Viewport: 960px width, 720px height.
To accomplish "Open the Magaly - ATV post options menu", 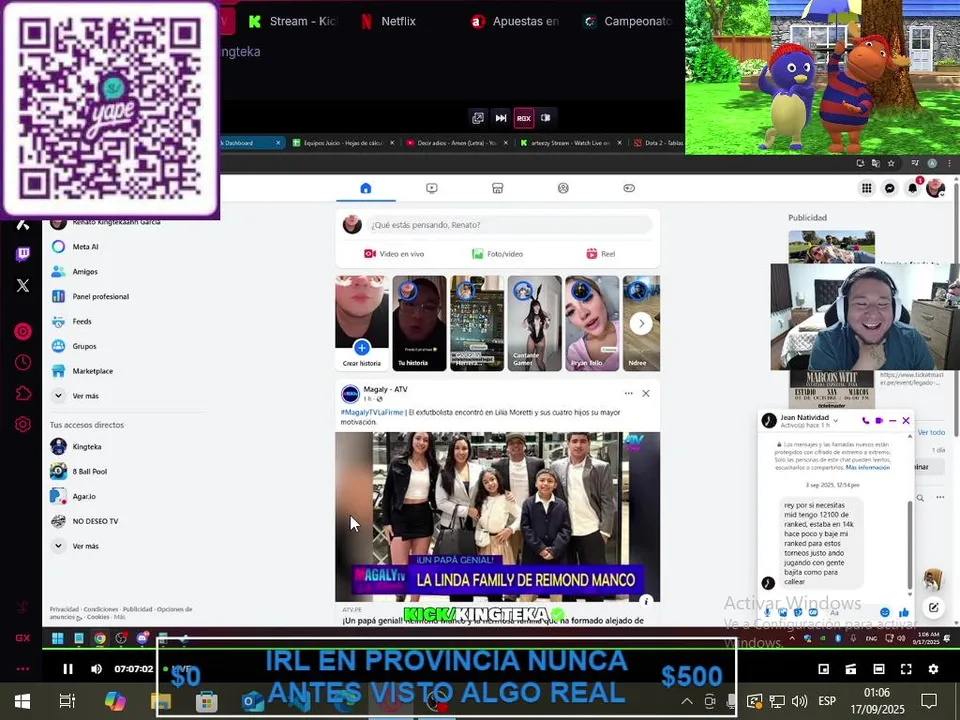I will click(628, 393).
